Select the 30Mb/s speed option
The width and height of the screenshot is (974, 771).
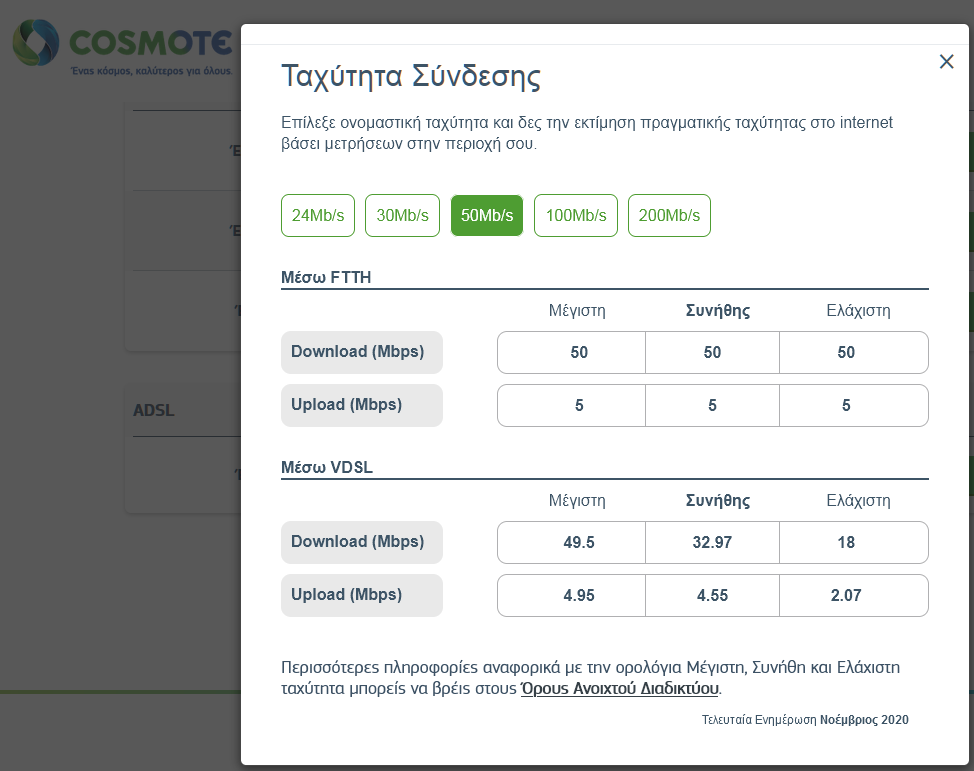tap(402, 216)
